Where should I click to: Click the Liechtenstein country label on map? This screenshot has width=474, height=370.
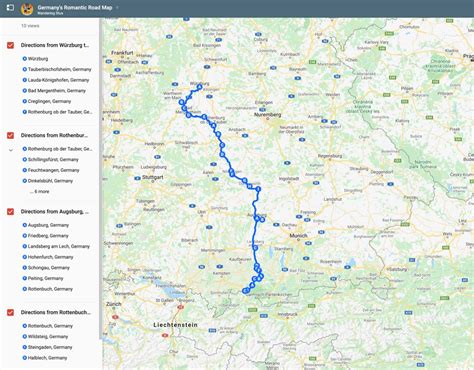pyautogui.click(x=175, y=325)
